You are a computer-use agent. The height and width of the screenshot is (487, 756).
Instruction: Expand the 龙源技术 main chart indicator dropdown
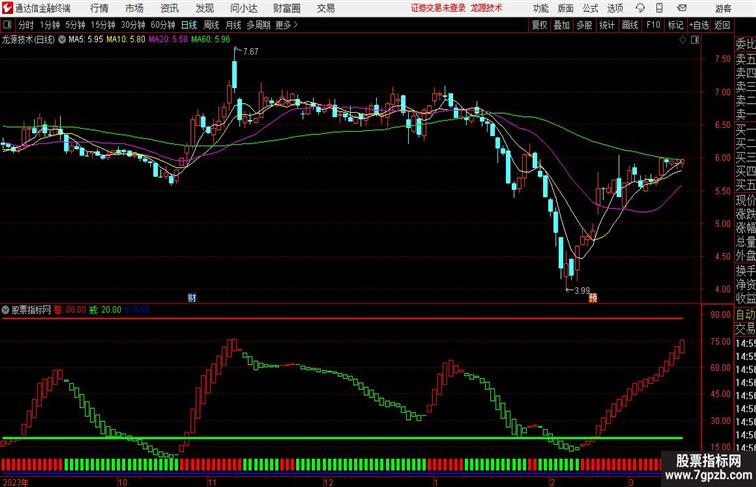tap(62, 40)
